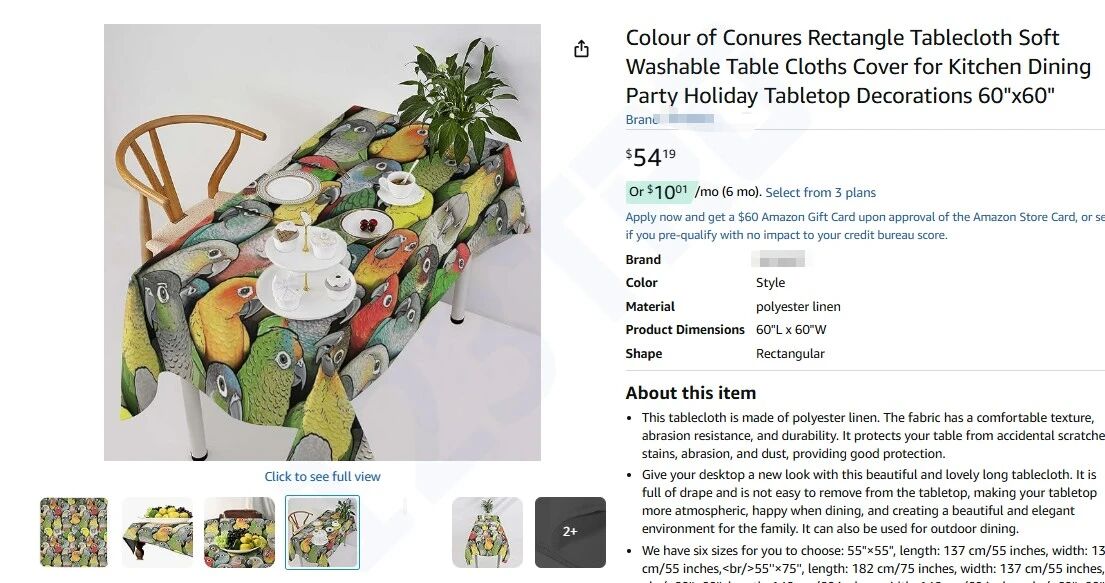Click the Product Dimensions 60"L x 60"W value

pos(791,330)
